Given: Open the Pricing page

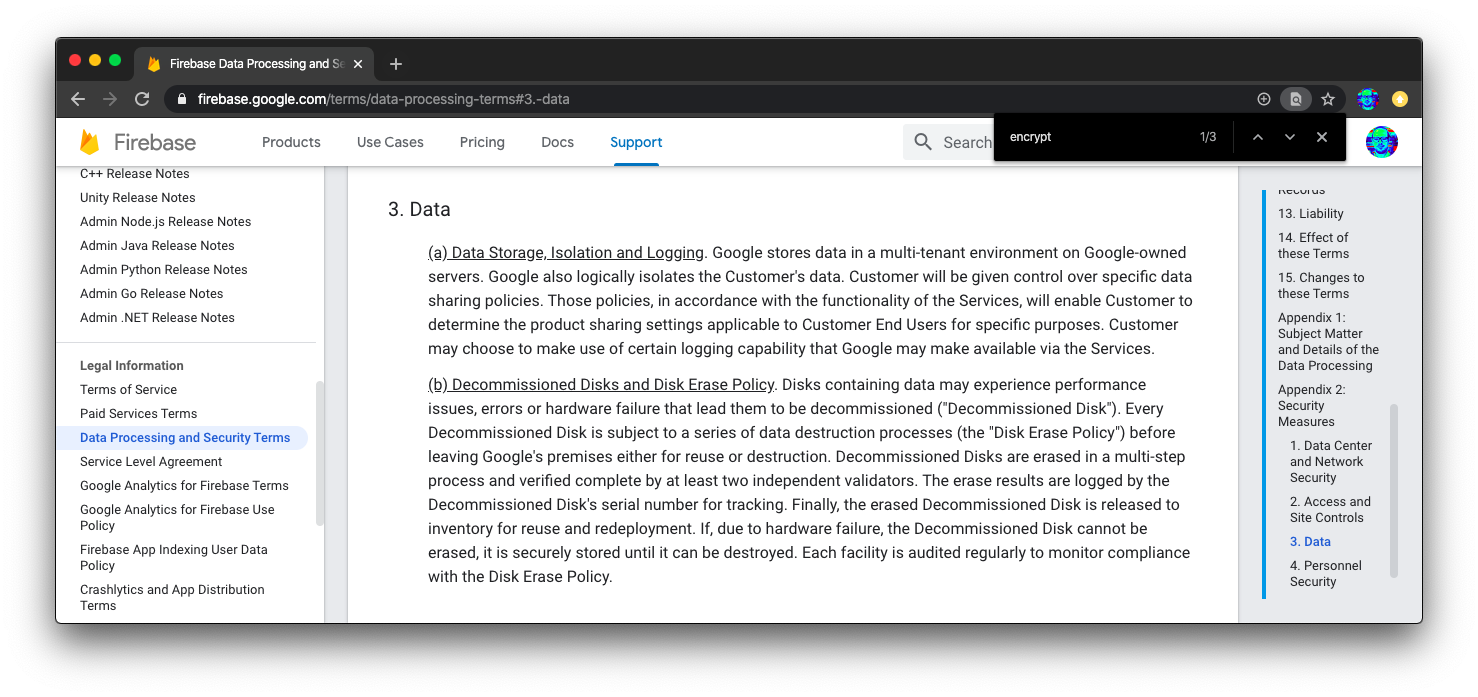Looking at the screenshot, I should pos(482,142).
